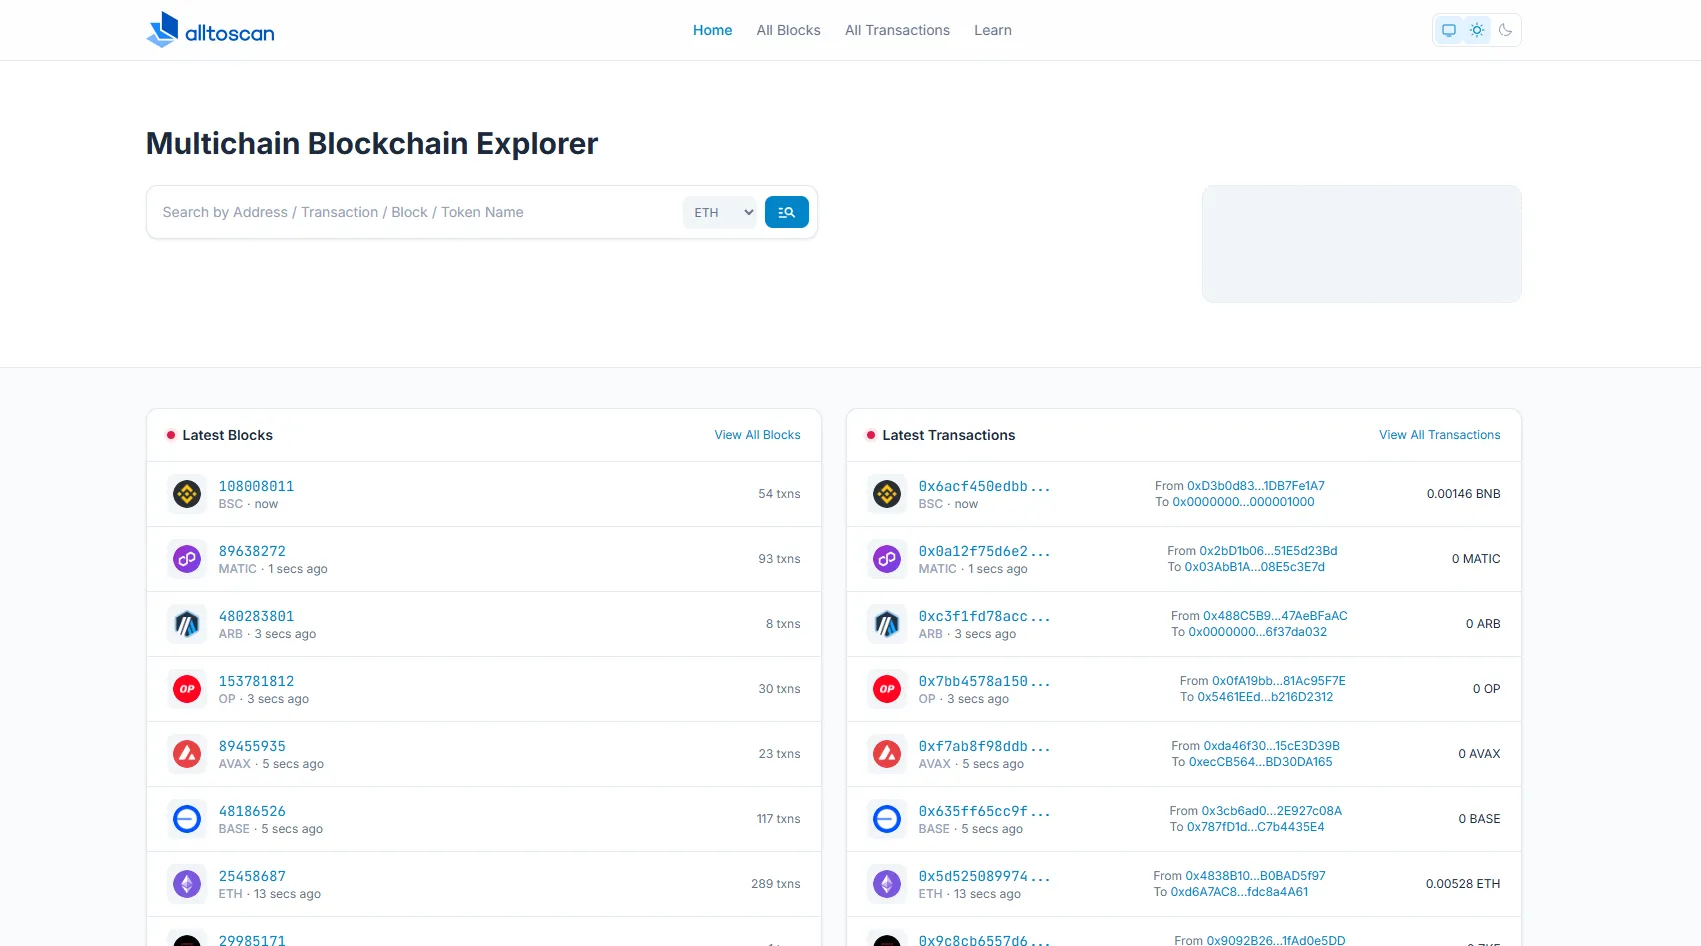Screen dimensions: 1701x946
Task: Click Arbitrum icon in Latest Transactions
Action: point(887,624)
